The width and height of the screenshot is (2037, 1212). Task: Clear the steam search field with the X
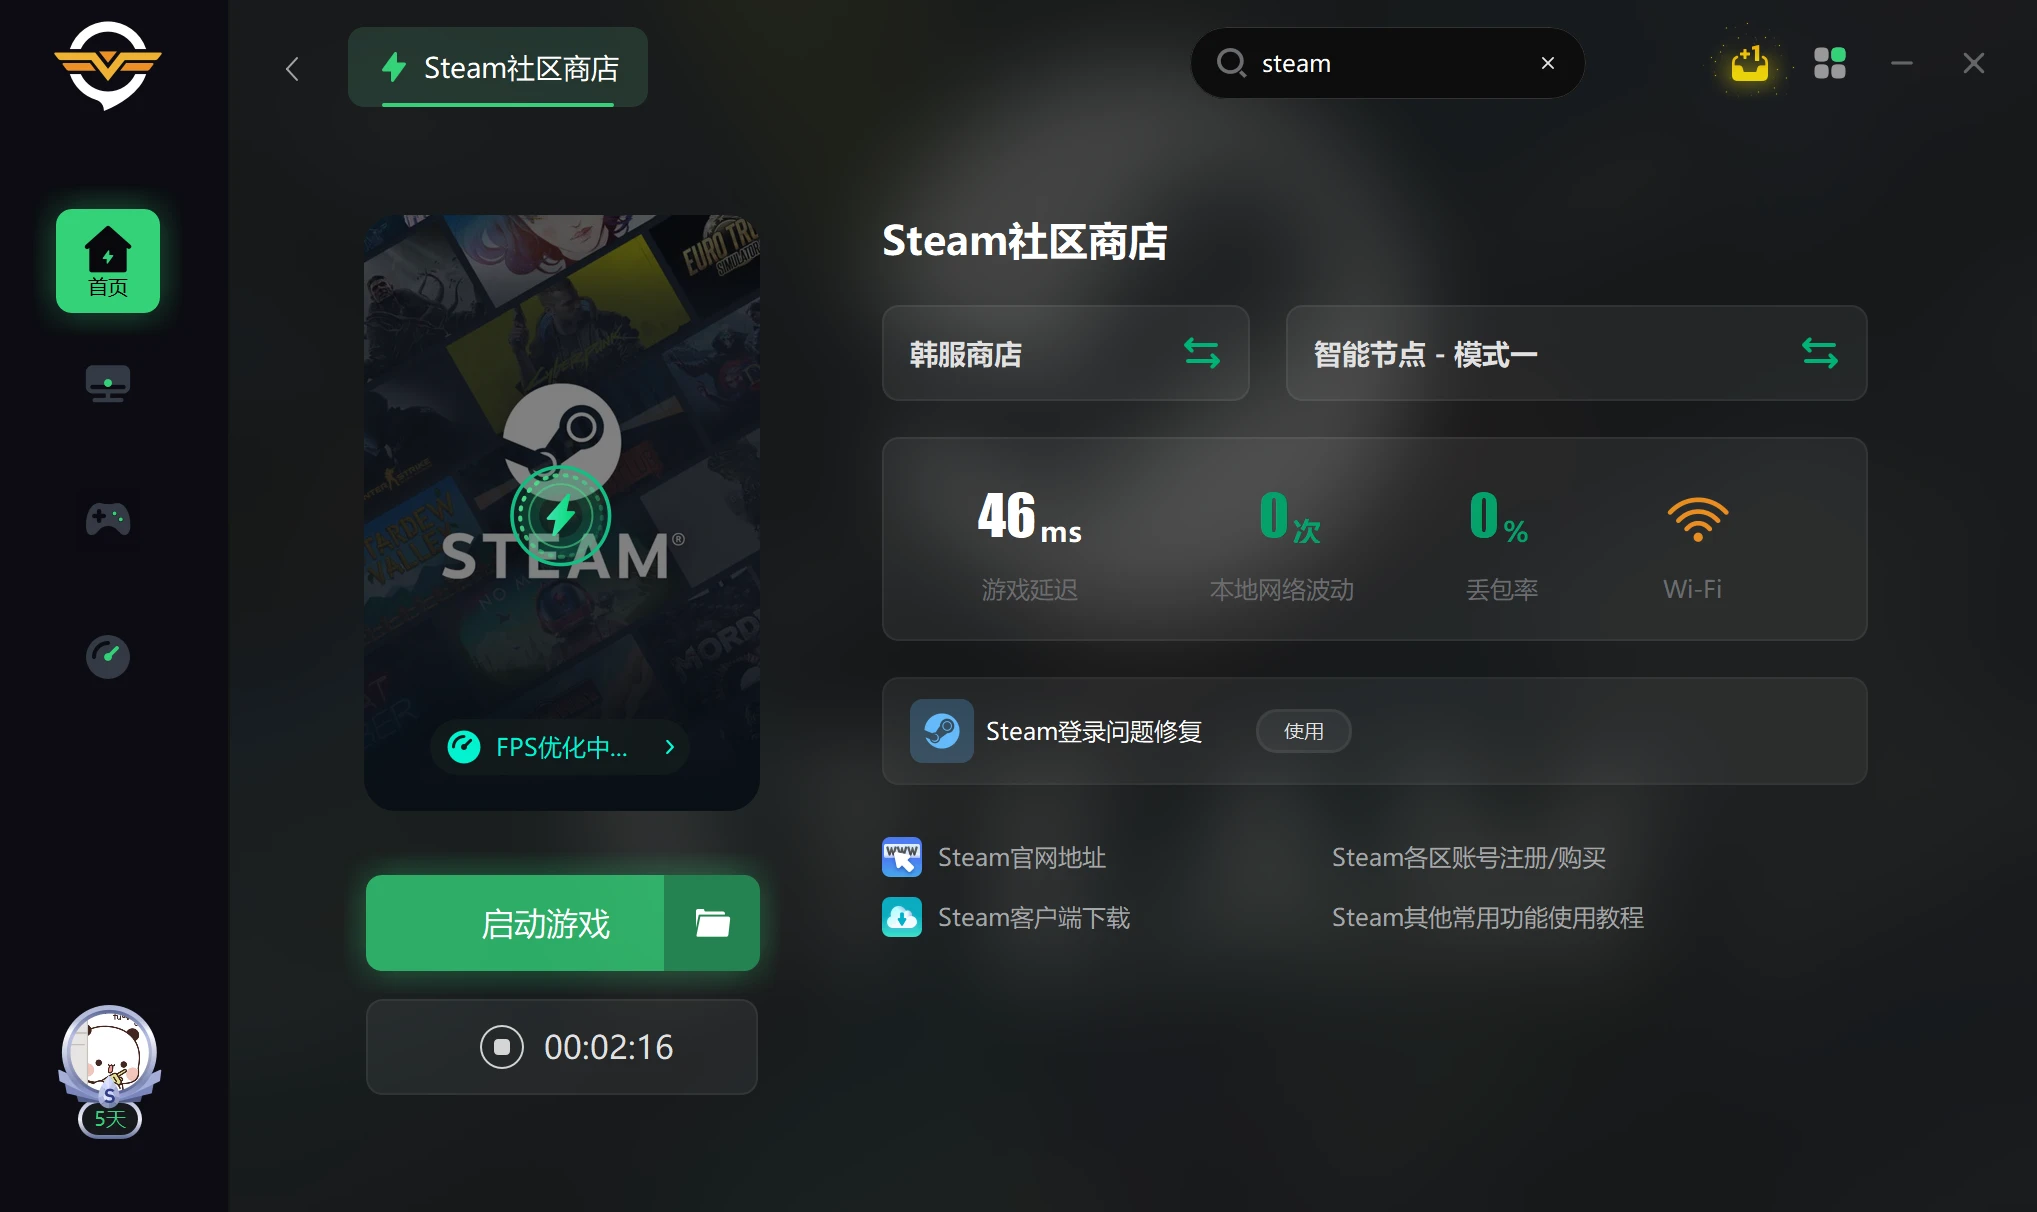1547,63
